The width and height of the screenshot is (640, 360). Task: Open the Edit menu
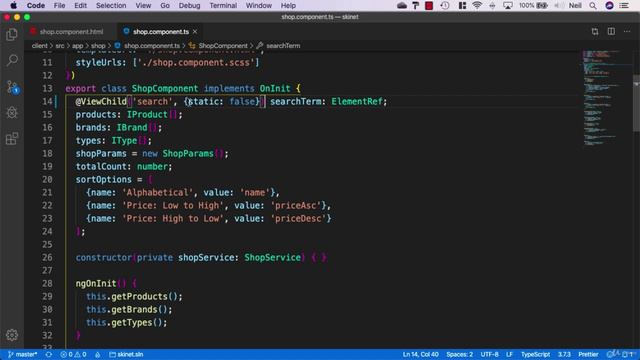tap(80, 5)
